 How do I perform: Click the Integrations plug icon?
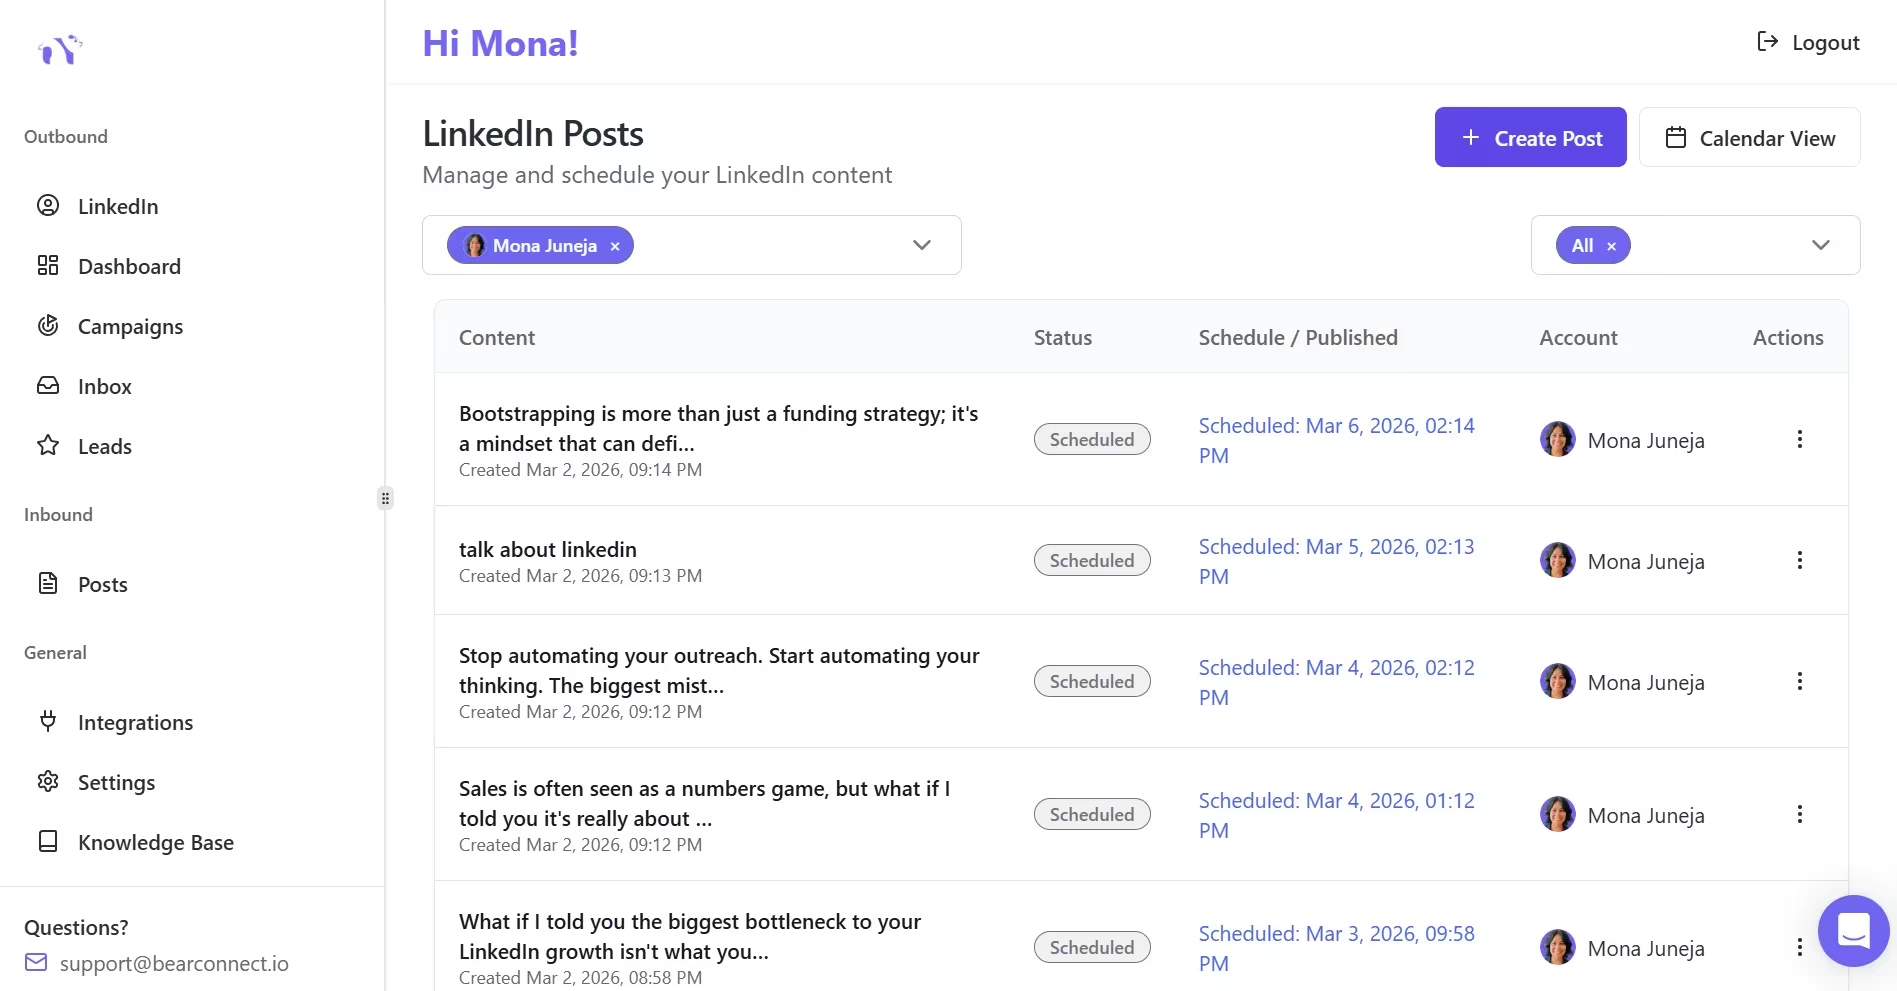click(48, 722)
